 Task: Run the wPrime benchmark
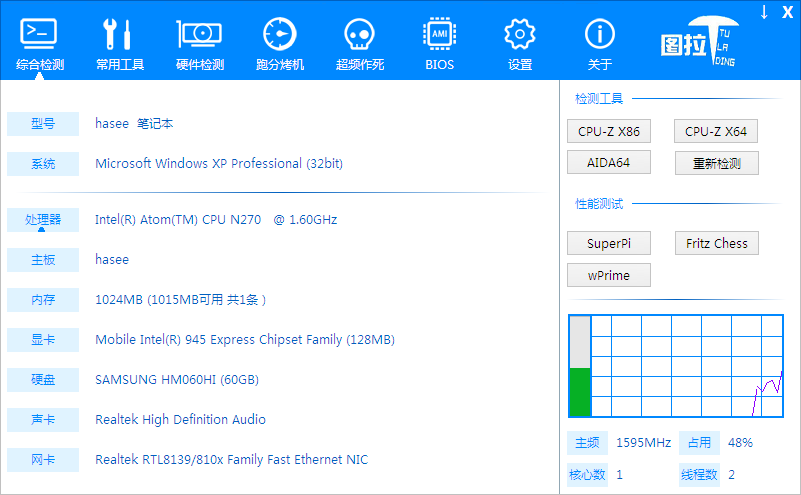(x=609, y=275)
